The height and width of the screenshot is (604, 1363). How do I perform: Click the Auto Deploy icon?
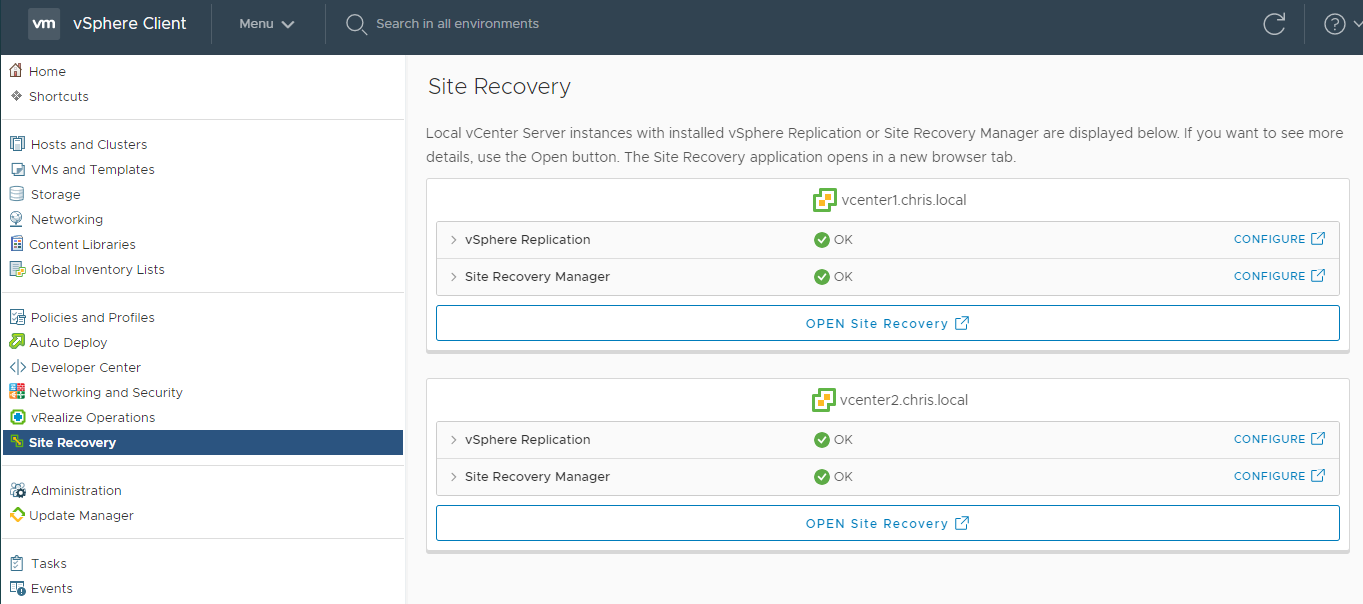(17, 342)
